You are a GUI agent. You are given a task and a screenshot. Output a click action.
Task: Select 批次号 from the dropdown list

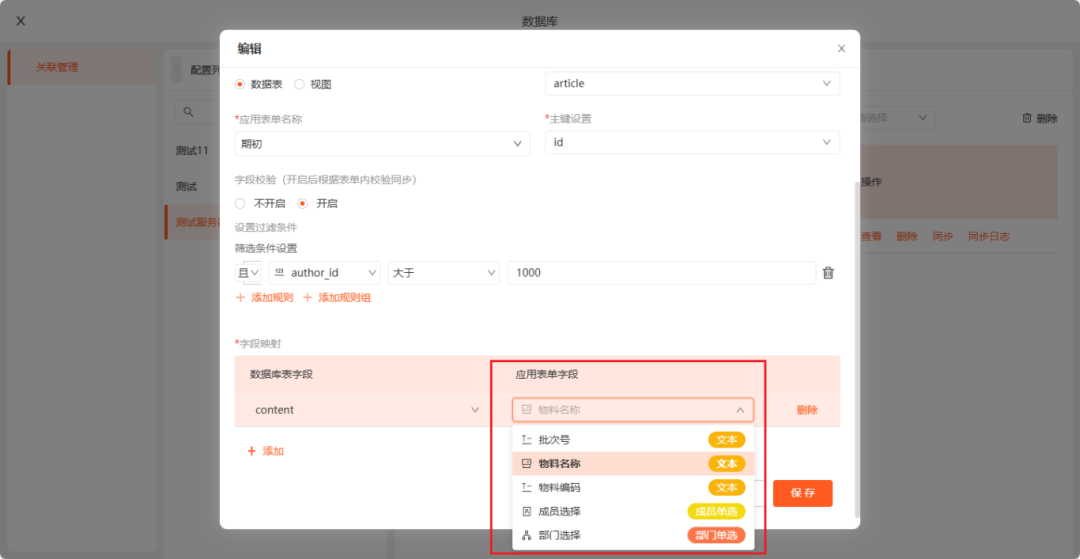pyautogui.click(x=633, y=440)
